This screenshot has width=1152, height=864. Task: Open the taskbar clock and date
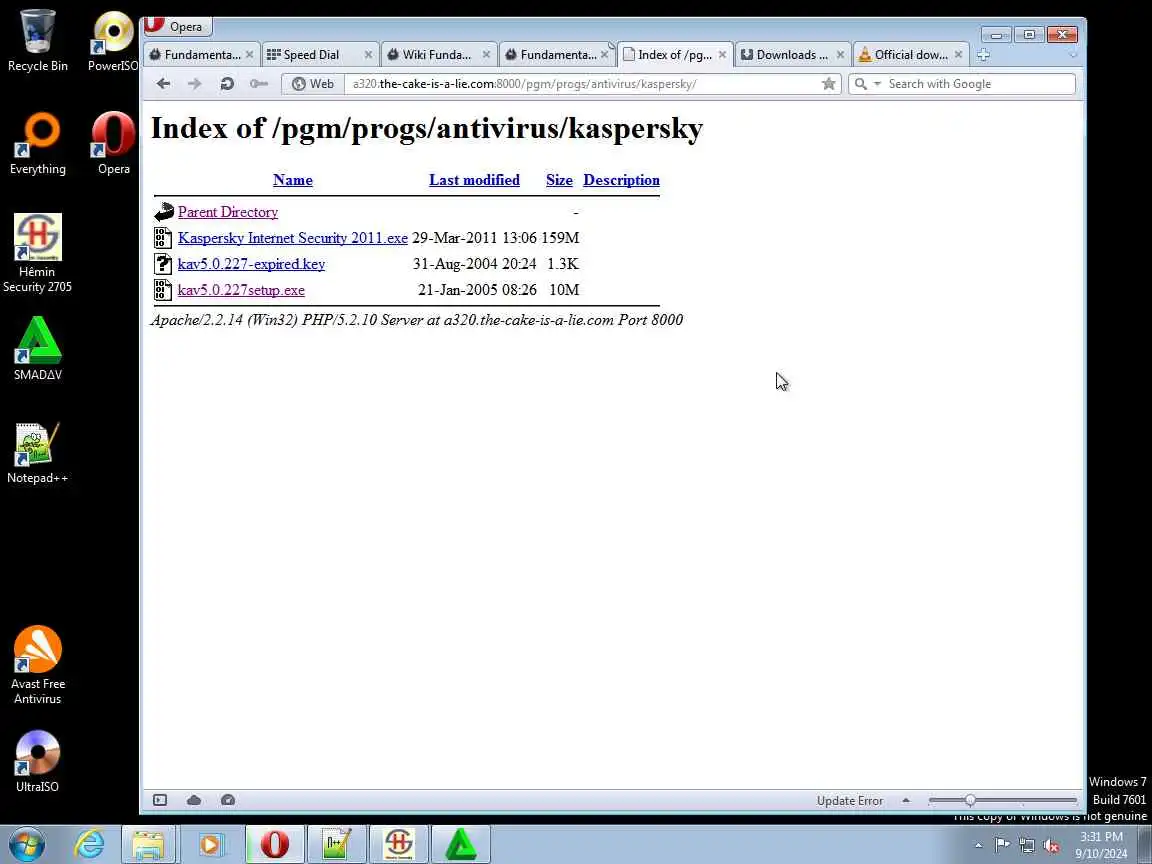(1101, 845)
